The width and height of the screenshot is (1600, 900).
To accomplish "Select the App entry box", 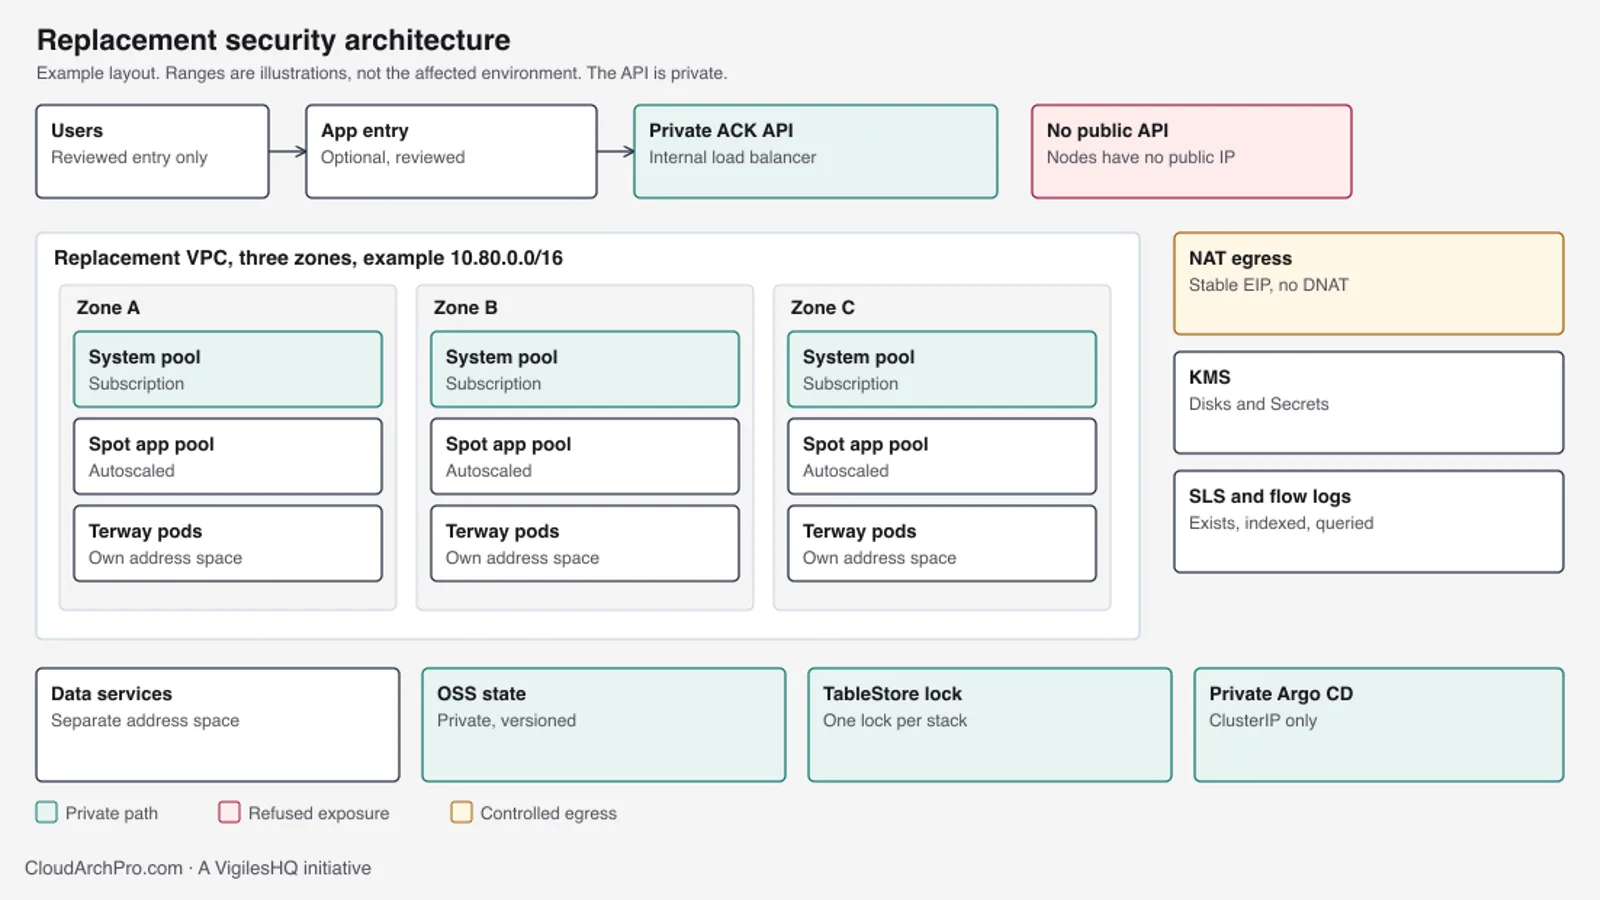I will pyautogui.click(x=451, y=152).
